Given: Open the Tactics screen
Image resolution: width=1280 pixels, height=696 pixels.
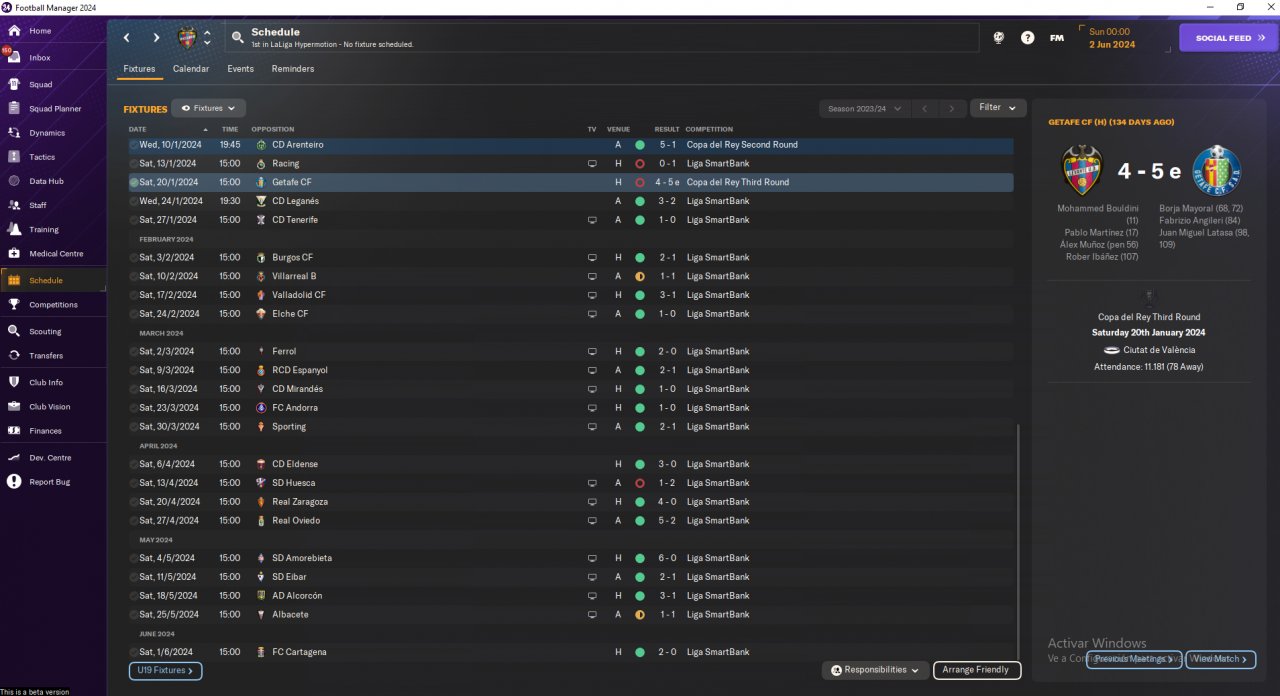Looking at the screenshot, I should [42, 157].
